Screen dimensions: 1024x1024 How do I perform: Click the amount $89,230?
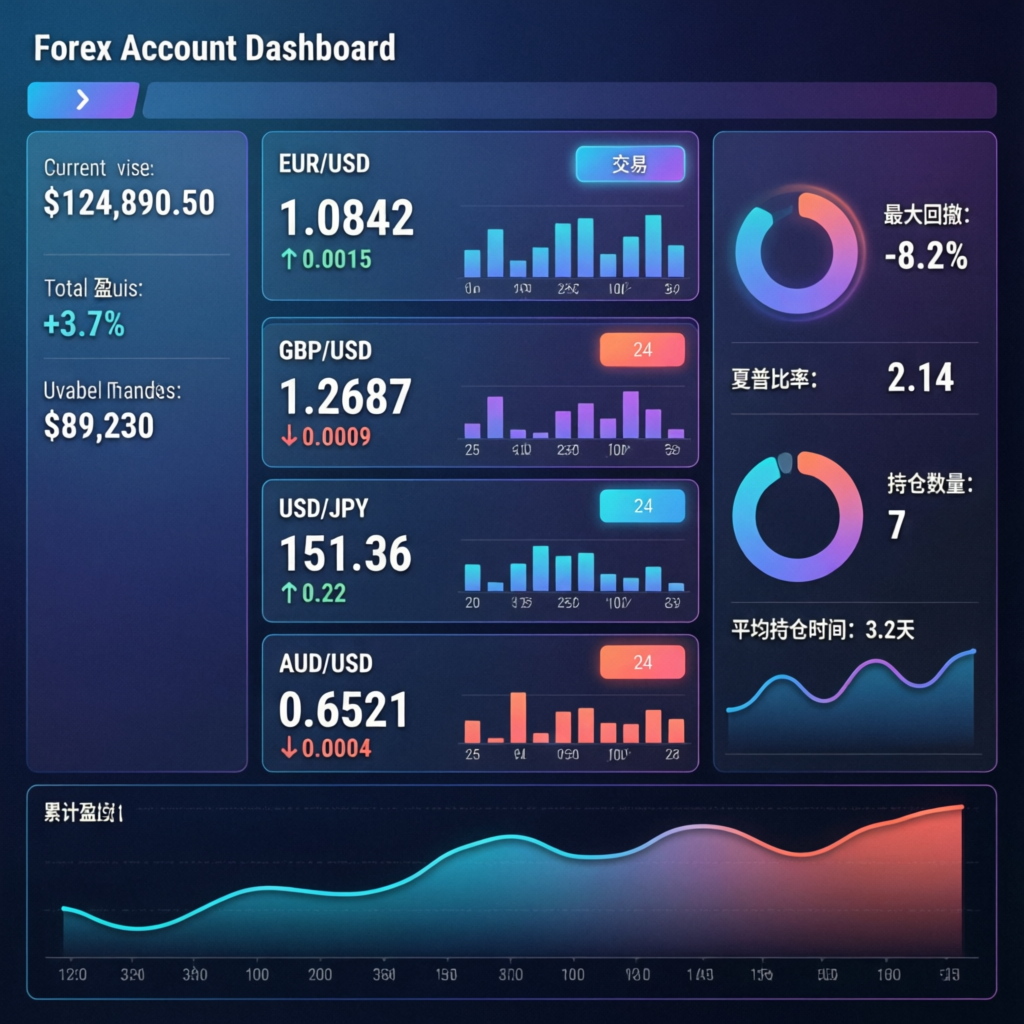tap(99, 426)
